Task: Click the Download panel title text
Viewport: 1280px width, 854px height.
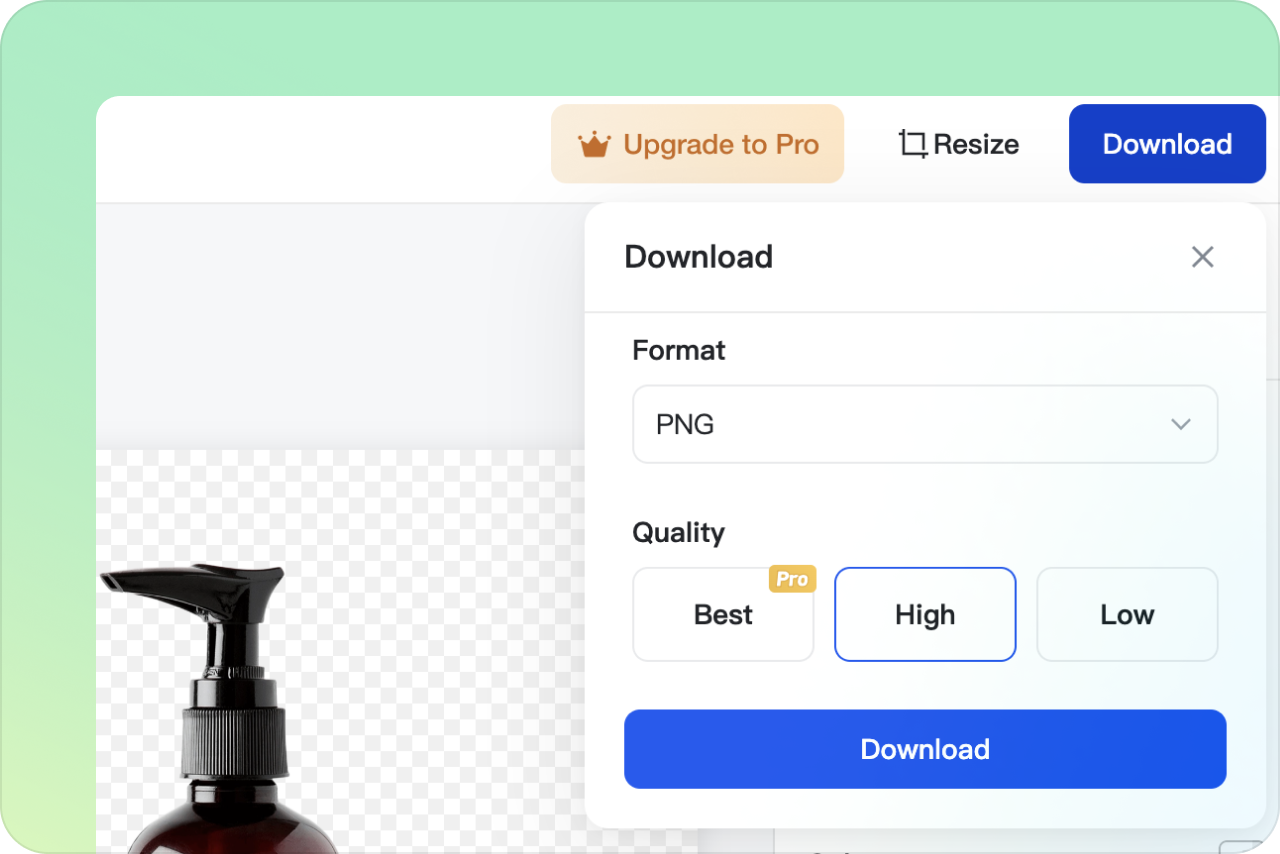Action: click(698, 257)
